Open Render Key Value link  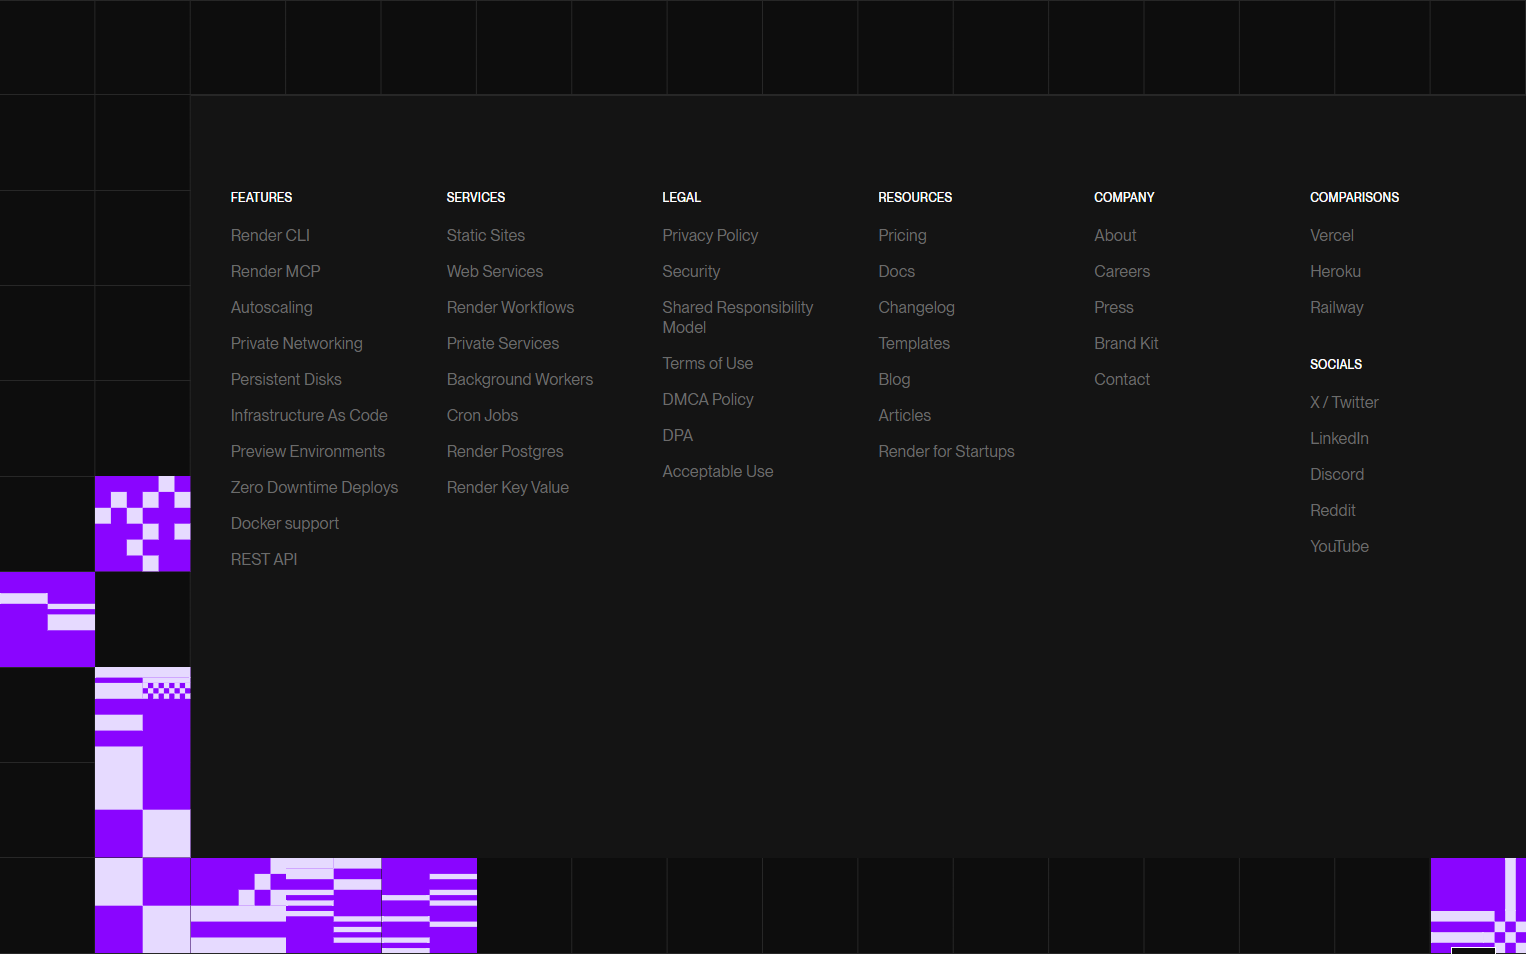[507, 487]
